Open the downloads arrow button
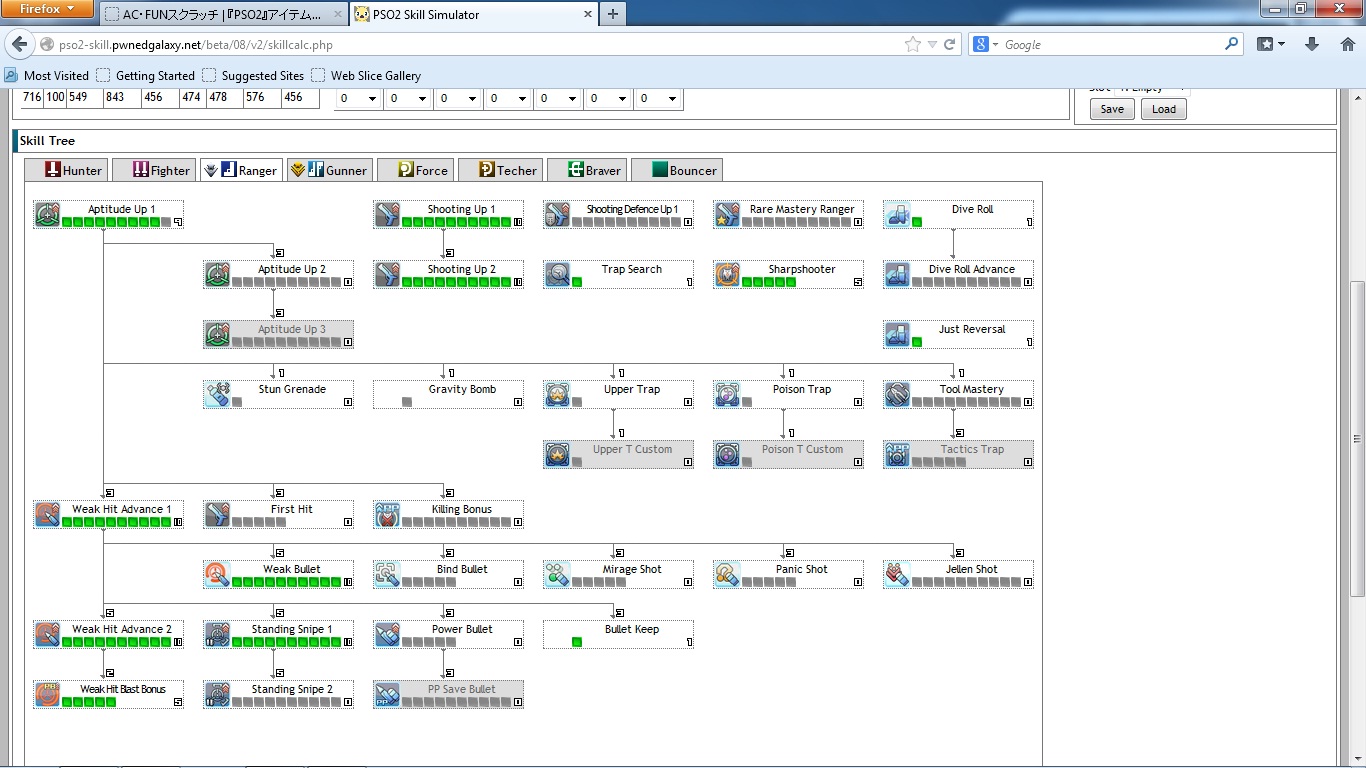Image resolution: width=1366 pixels, height=768 pixels. click(x=1312, y=44)
